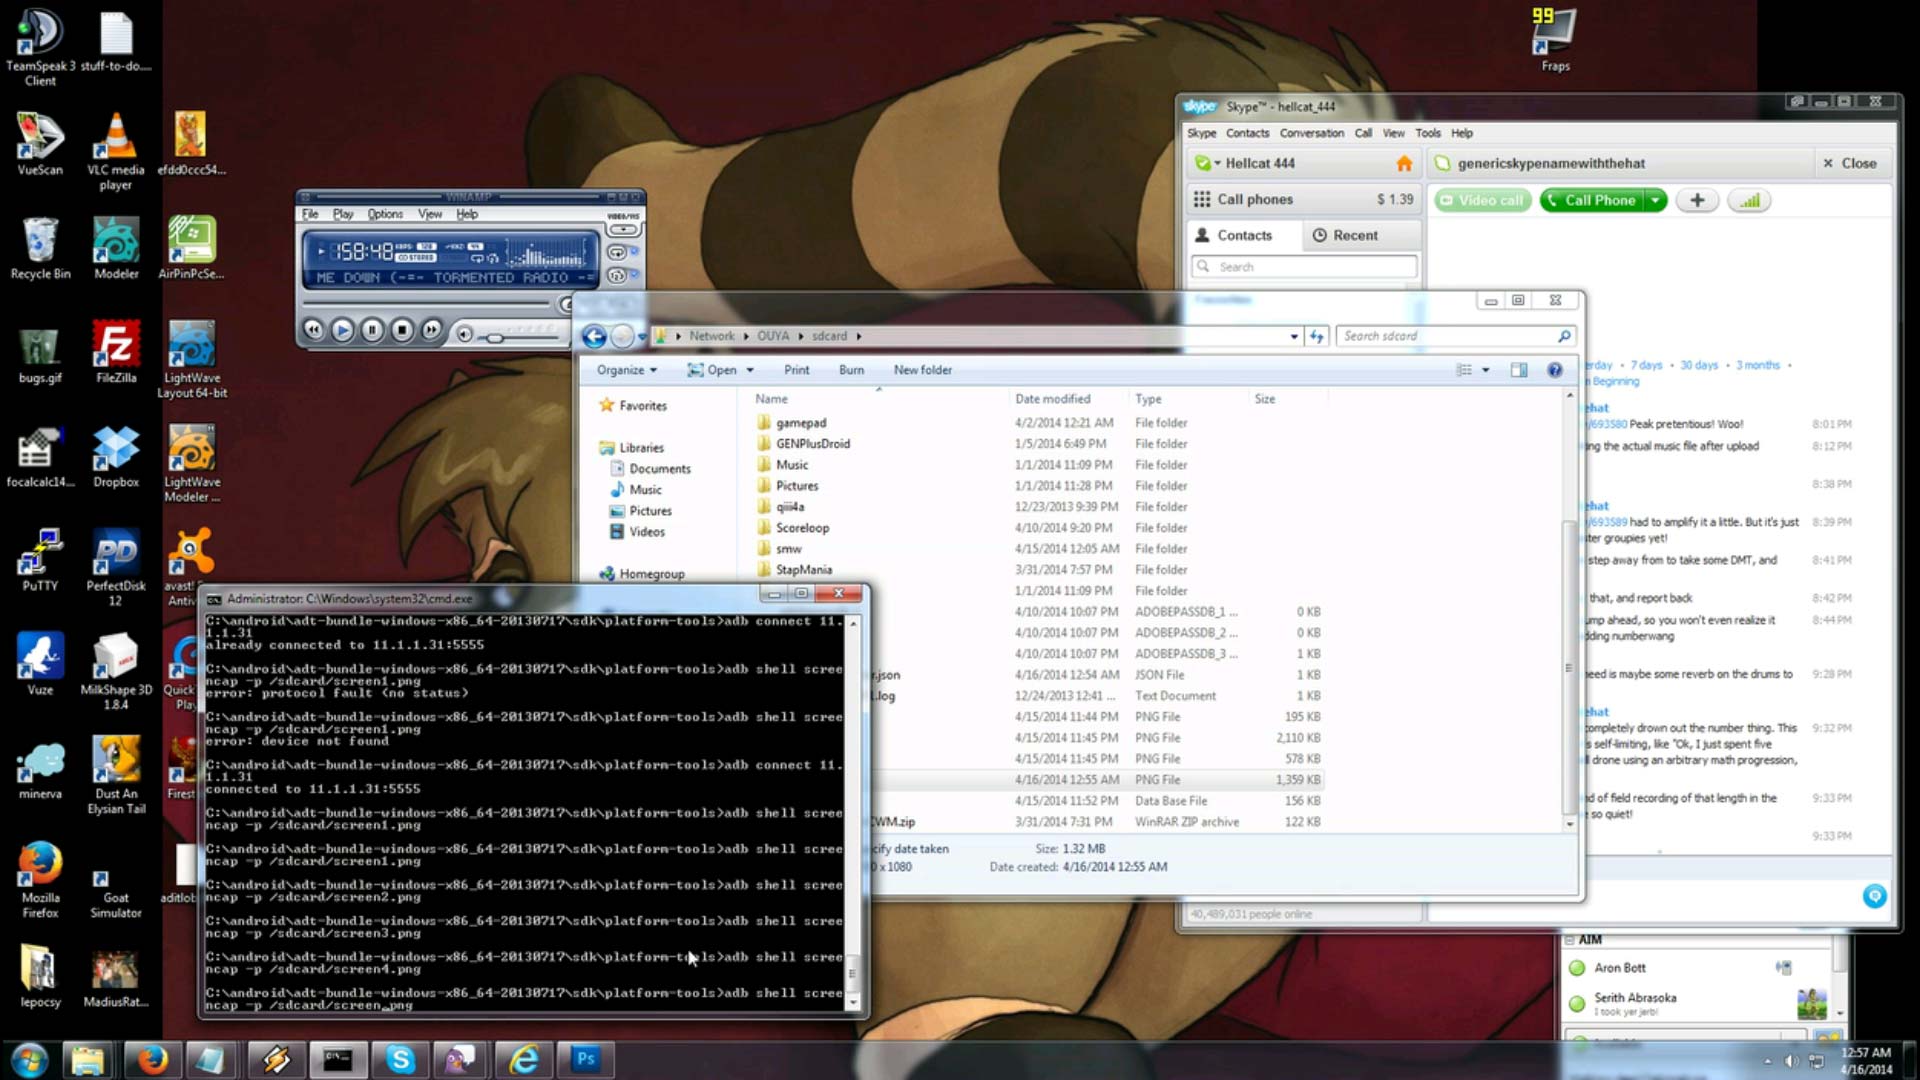Viewport: 1920px width, 1080px height.
Task: Open Skype Tools menu
Action: point(1427,133)
